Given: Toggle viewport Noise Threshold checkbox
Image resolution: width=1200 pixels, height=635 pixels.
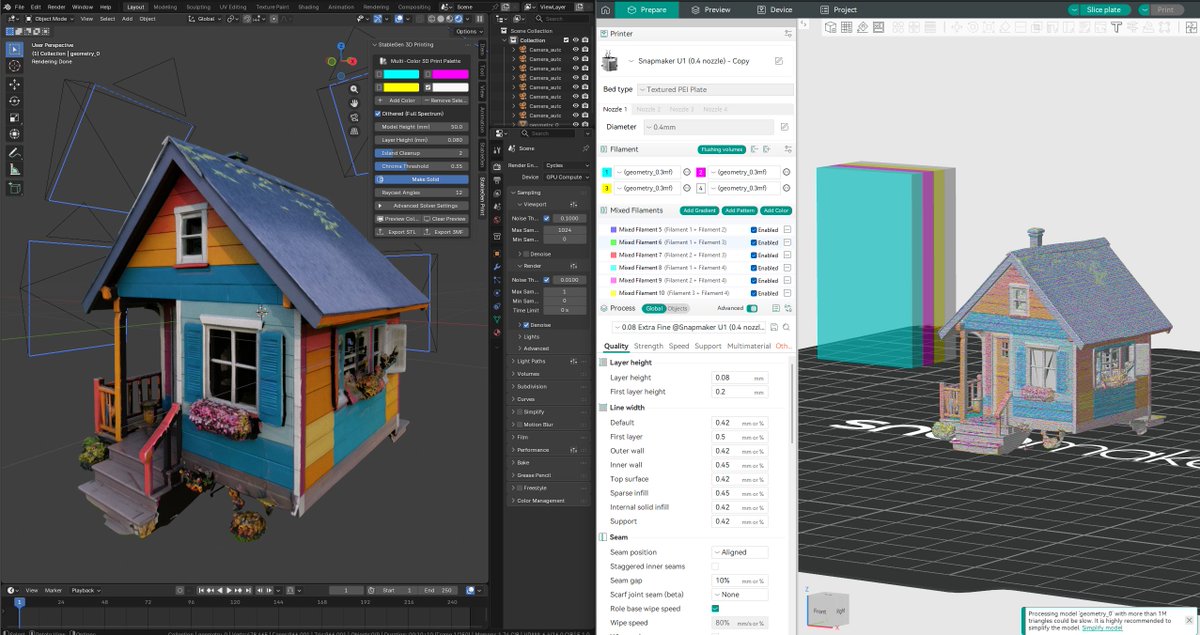Looking at the screenshot, I should point(546,218).
